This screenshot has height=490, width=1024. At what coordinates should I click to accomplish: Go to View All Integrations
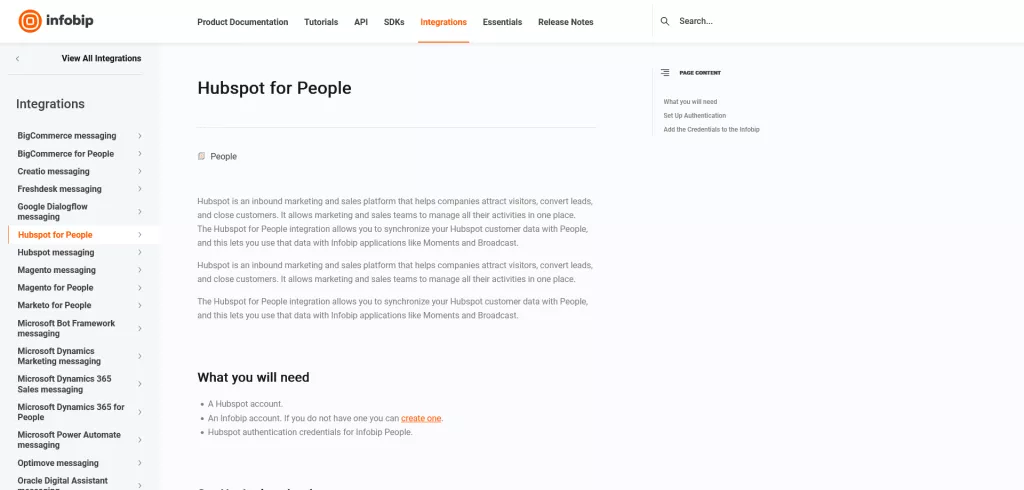point(101,59)
